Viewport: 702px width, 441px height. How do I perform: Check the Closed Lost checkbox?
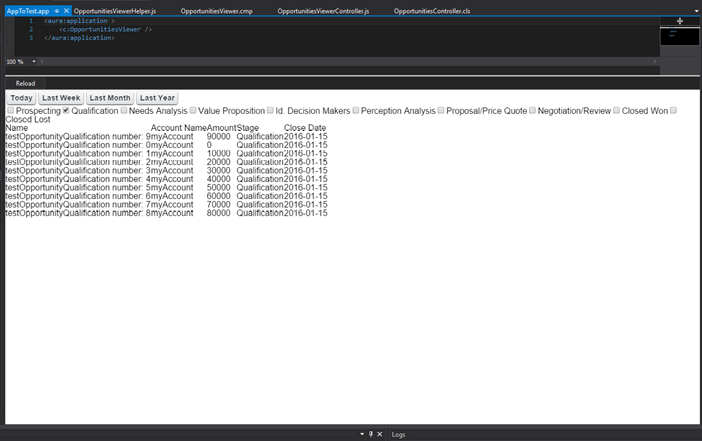click(673, 110)
